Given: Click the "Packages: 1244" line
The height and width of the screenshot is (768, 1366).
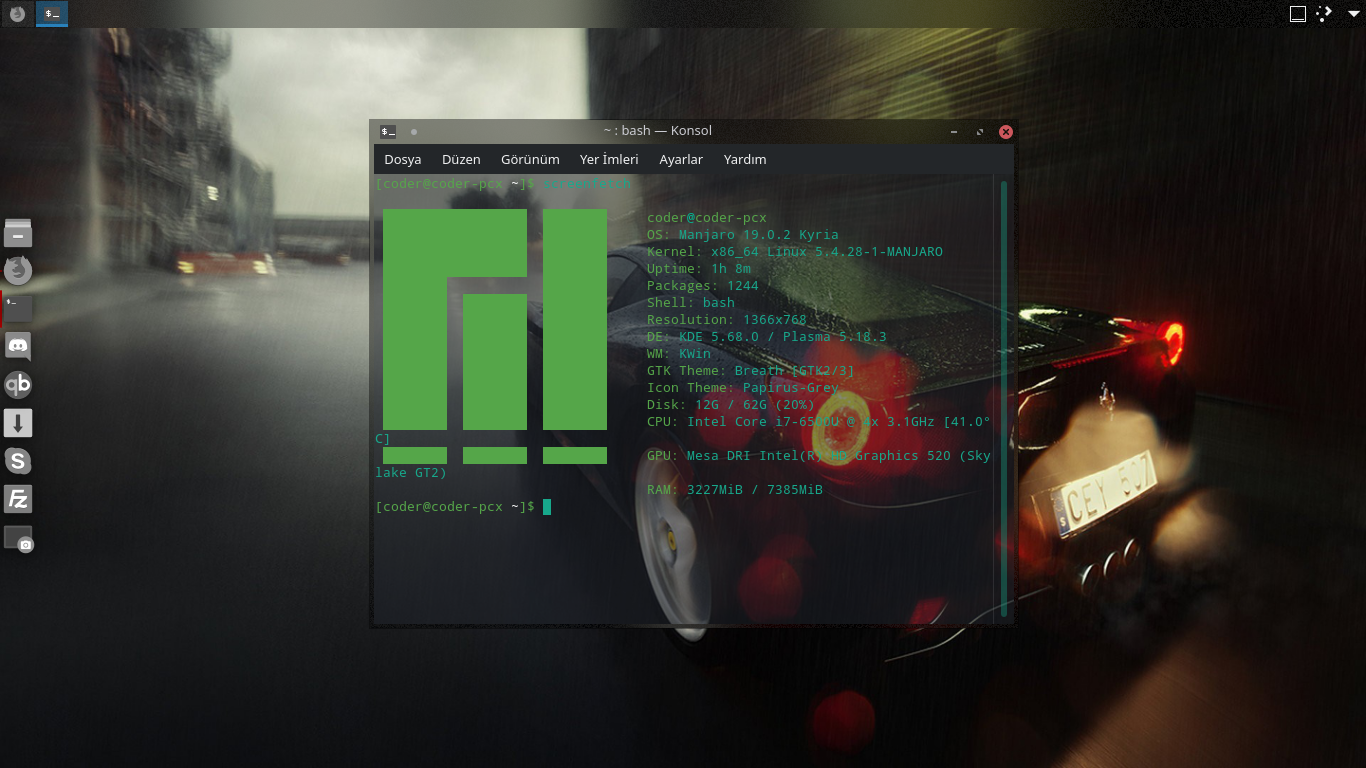Looking at the screenshot, I should click(x=703, y=286).
